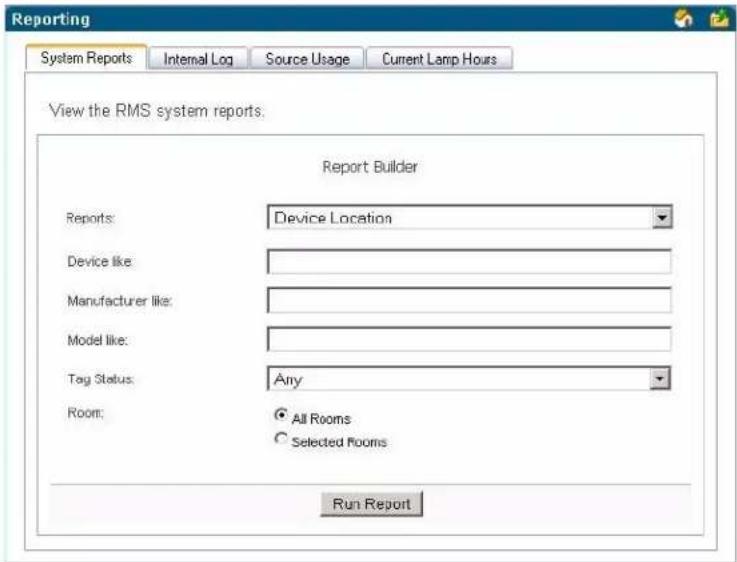The height and width of the screenshot is (562, 737).
Task: Open the Current Lamp Hours tab
Action: [439, 59]
